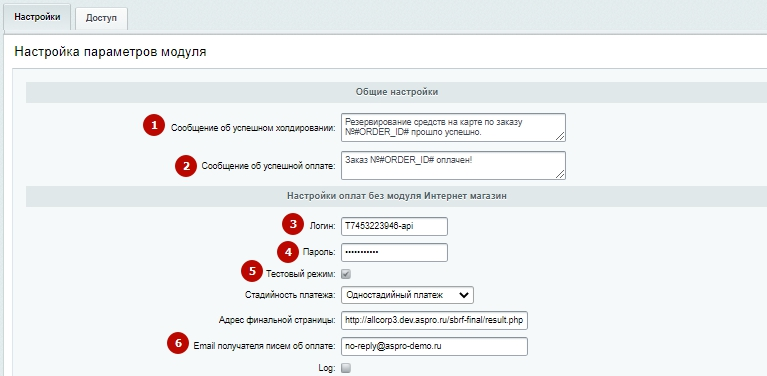Enable the Log checkbox
The height and width of the screenshot is (376, 767).
(x=346, y=368)
